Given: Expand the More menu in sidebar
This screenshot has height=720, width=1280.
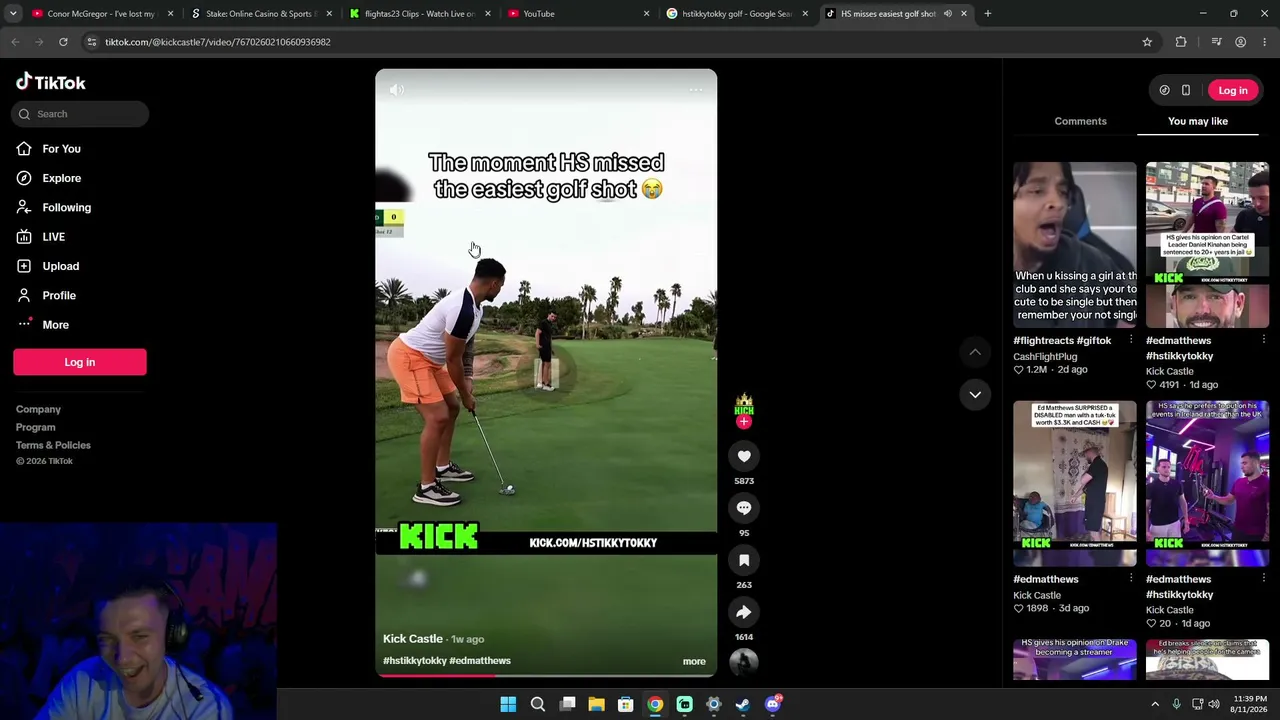Looking at the screenshot, I should tap(55, 325).
